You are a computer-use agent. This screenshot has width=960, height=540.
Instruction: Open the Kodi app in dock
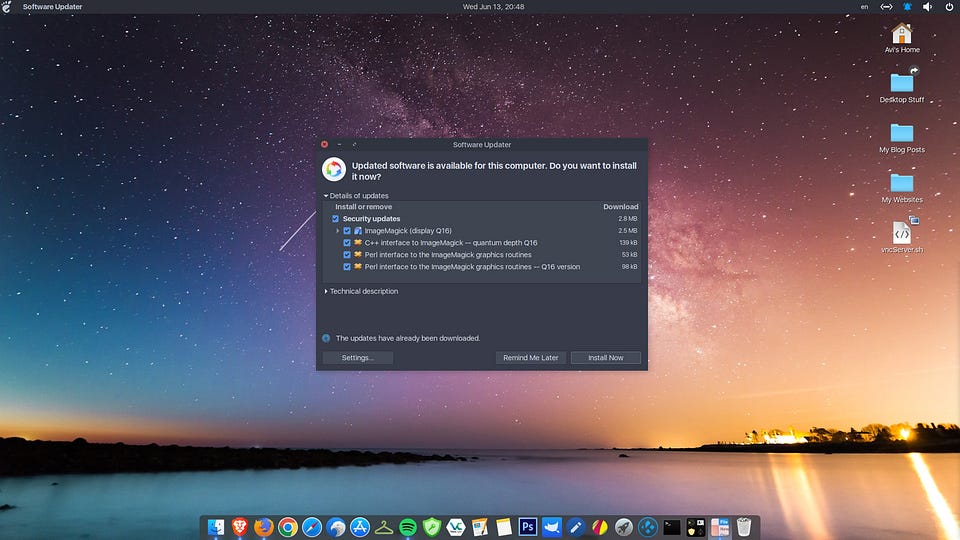pyautogui.click(x=647, y=526)
